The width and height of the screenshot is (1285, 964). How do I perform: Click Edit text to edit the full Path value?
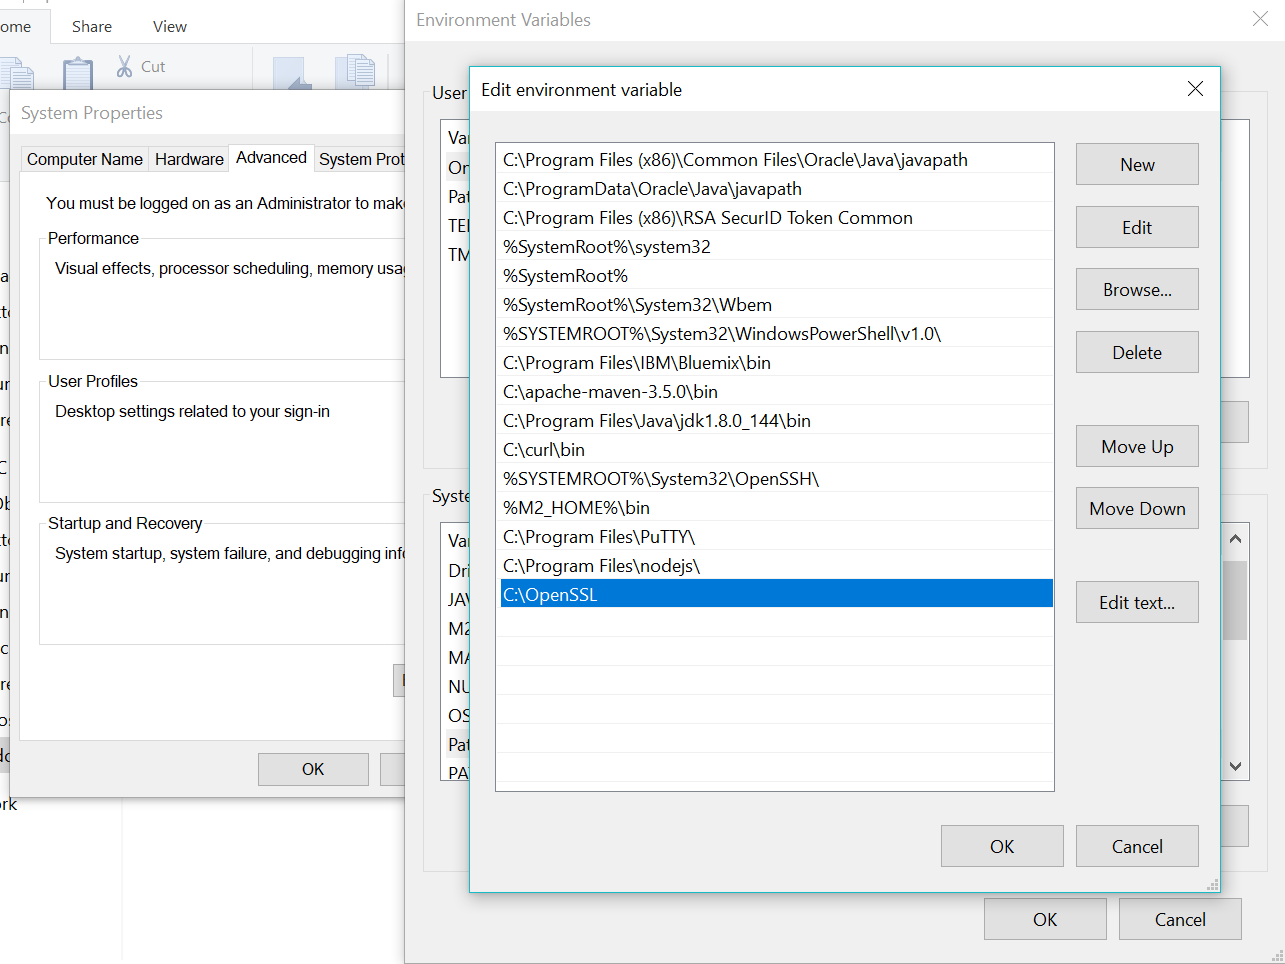(1136, 602)
